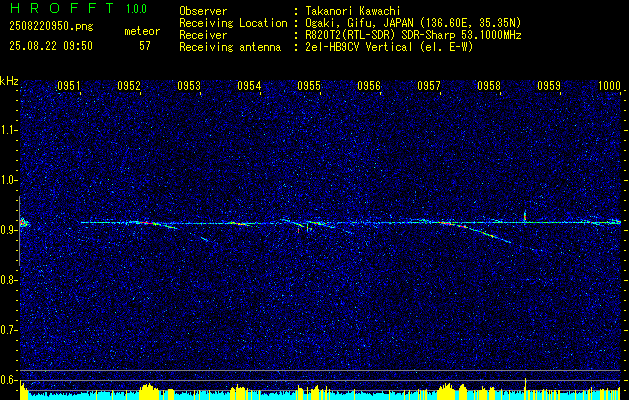Click the 0954 time marker
The image size is (629, 400).
click(x=249, y=85)
